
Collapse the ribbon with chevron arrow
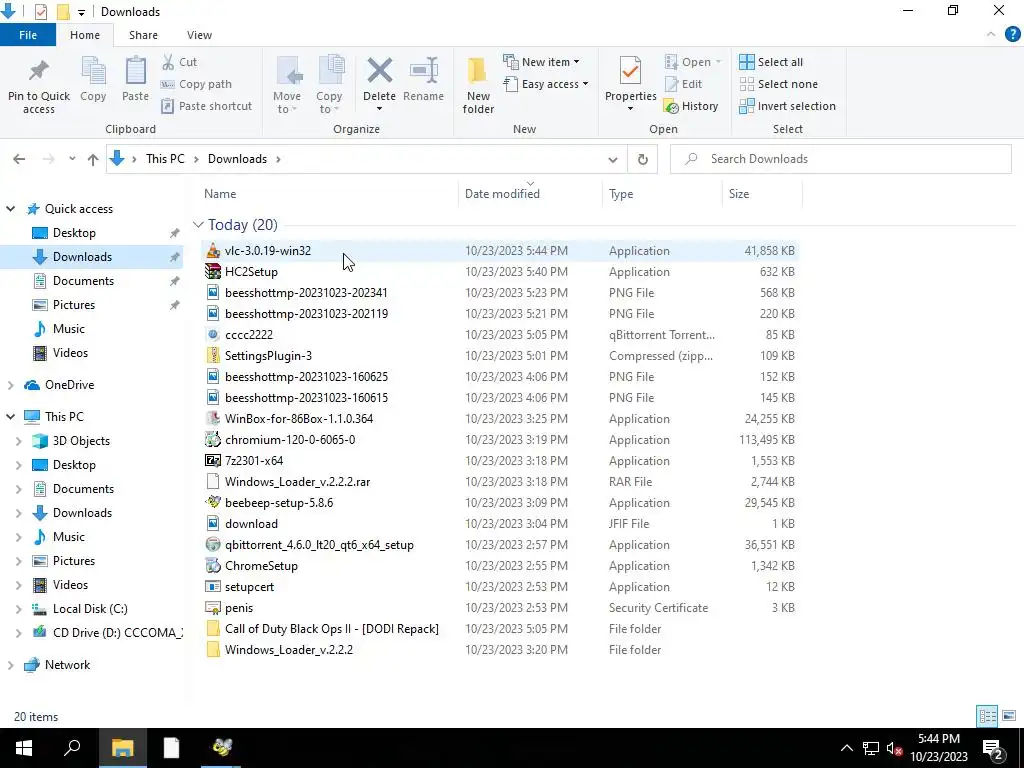[x=991, y=35]
